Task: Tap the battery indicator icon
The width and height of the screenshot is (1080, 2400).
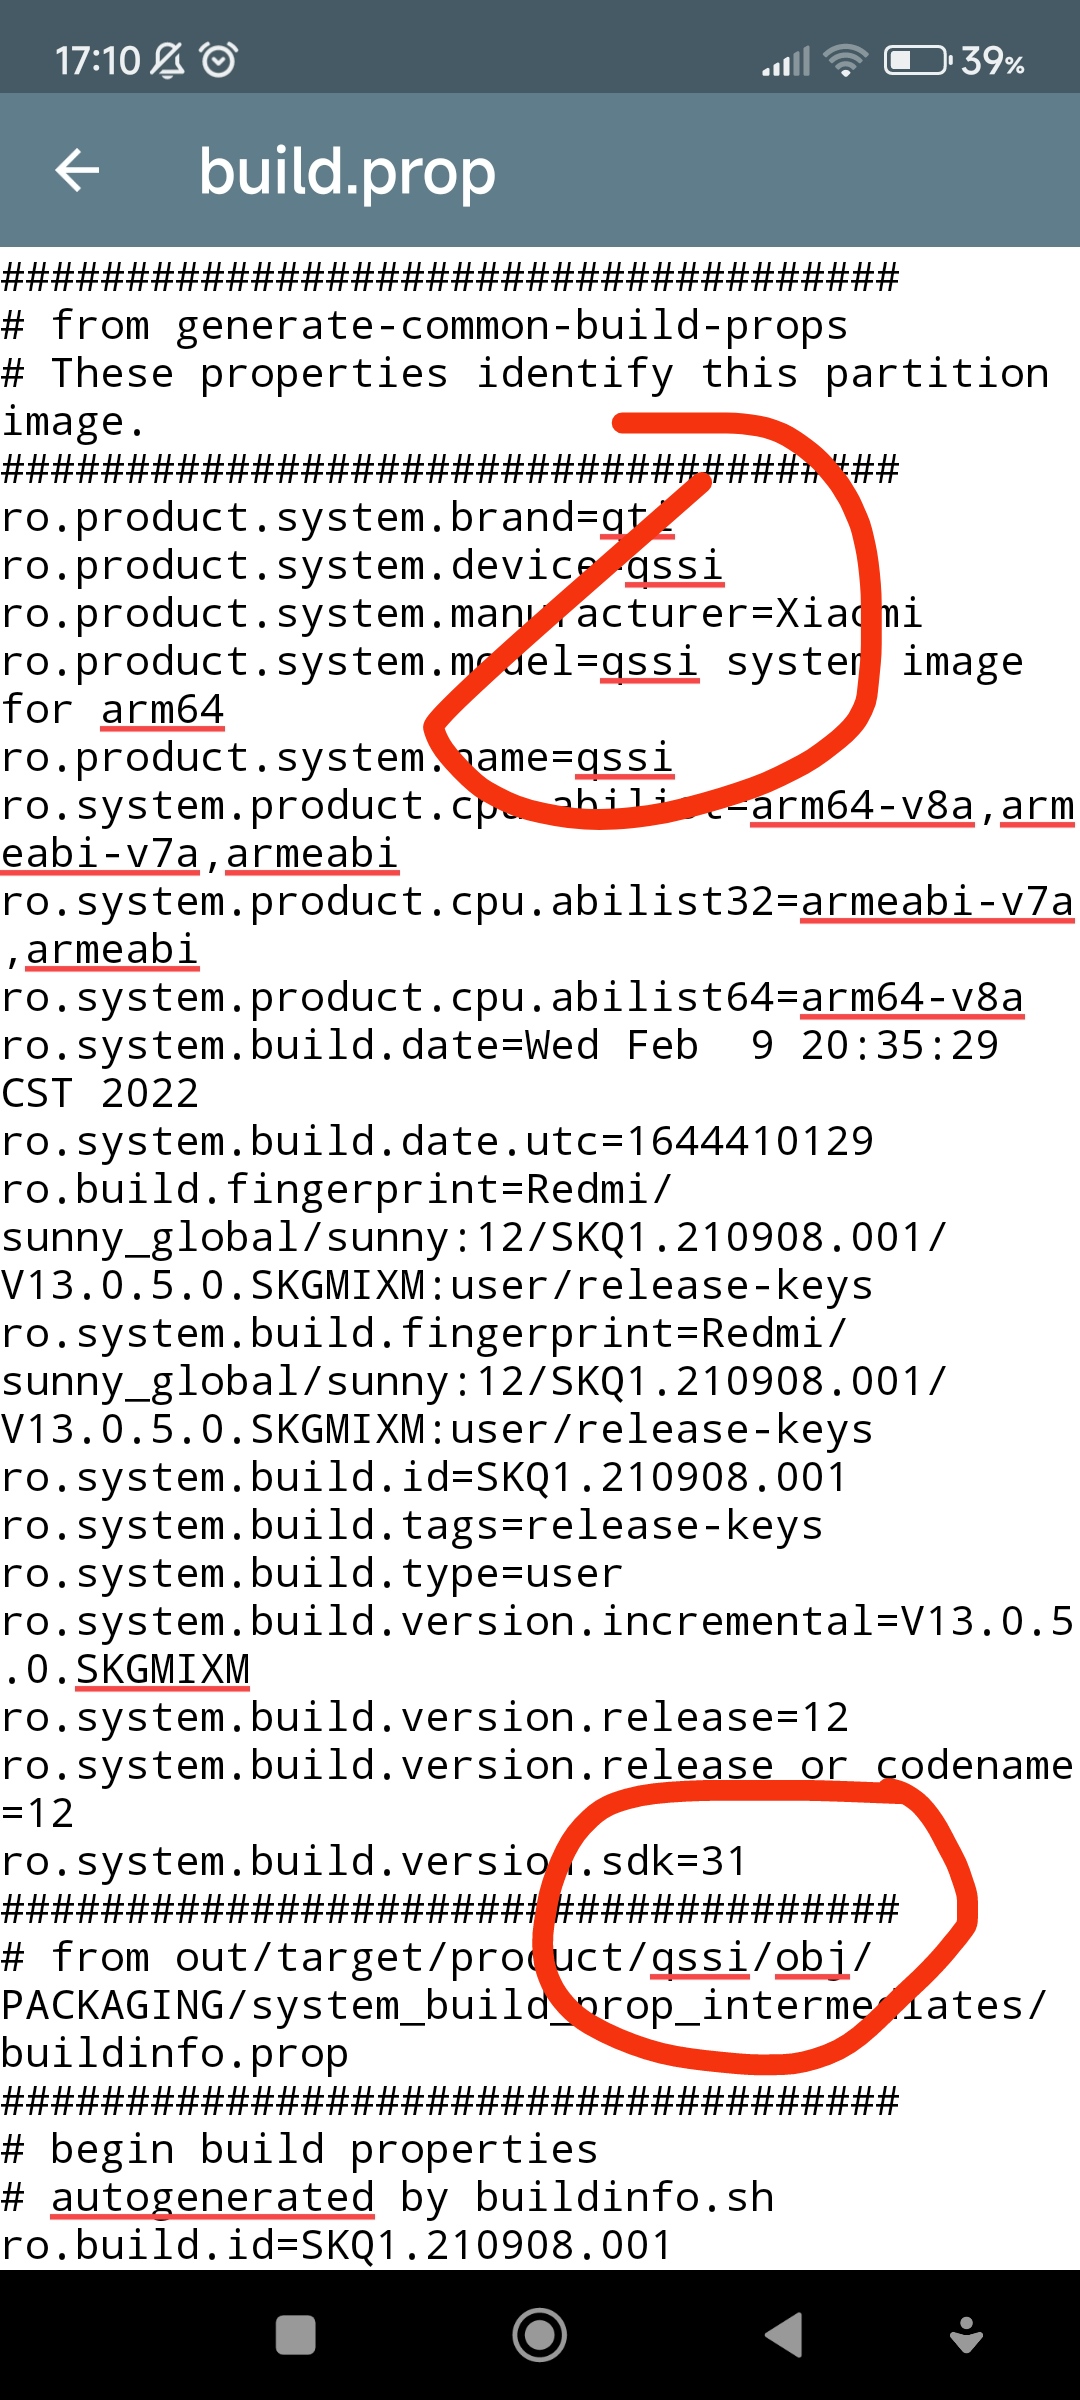Action: click(x=917, y=61)
